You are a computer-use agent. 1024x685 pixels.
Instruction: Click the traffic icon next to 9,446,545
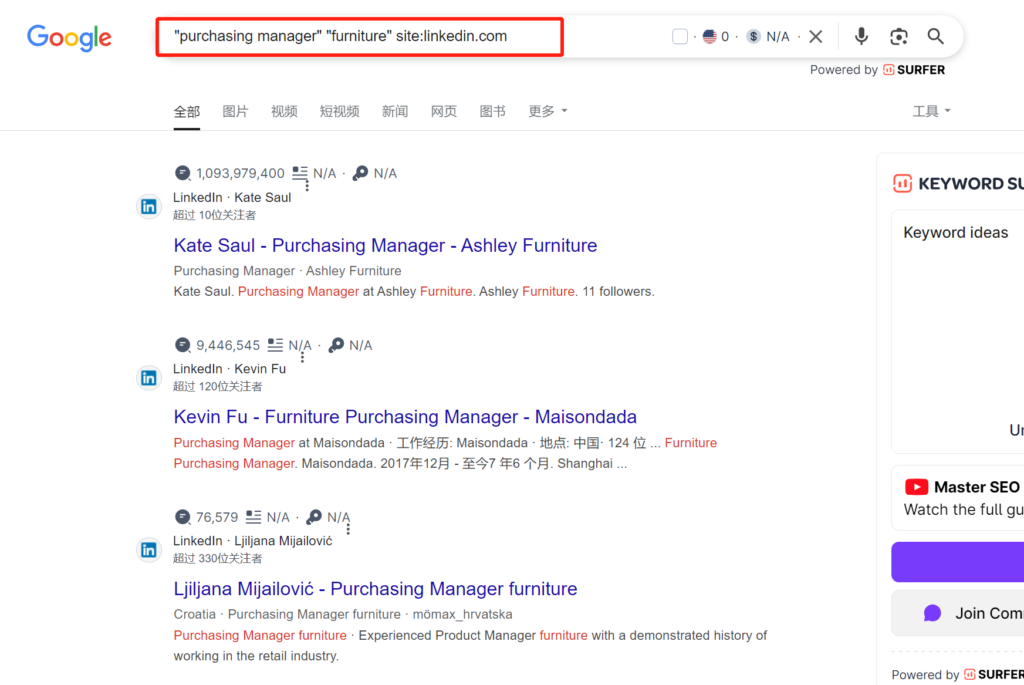[183, 345]
